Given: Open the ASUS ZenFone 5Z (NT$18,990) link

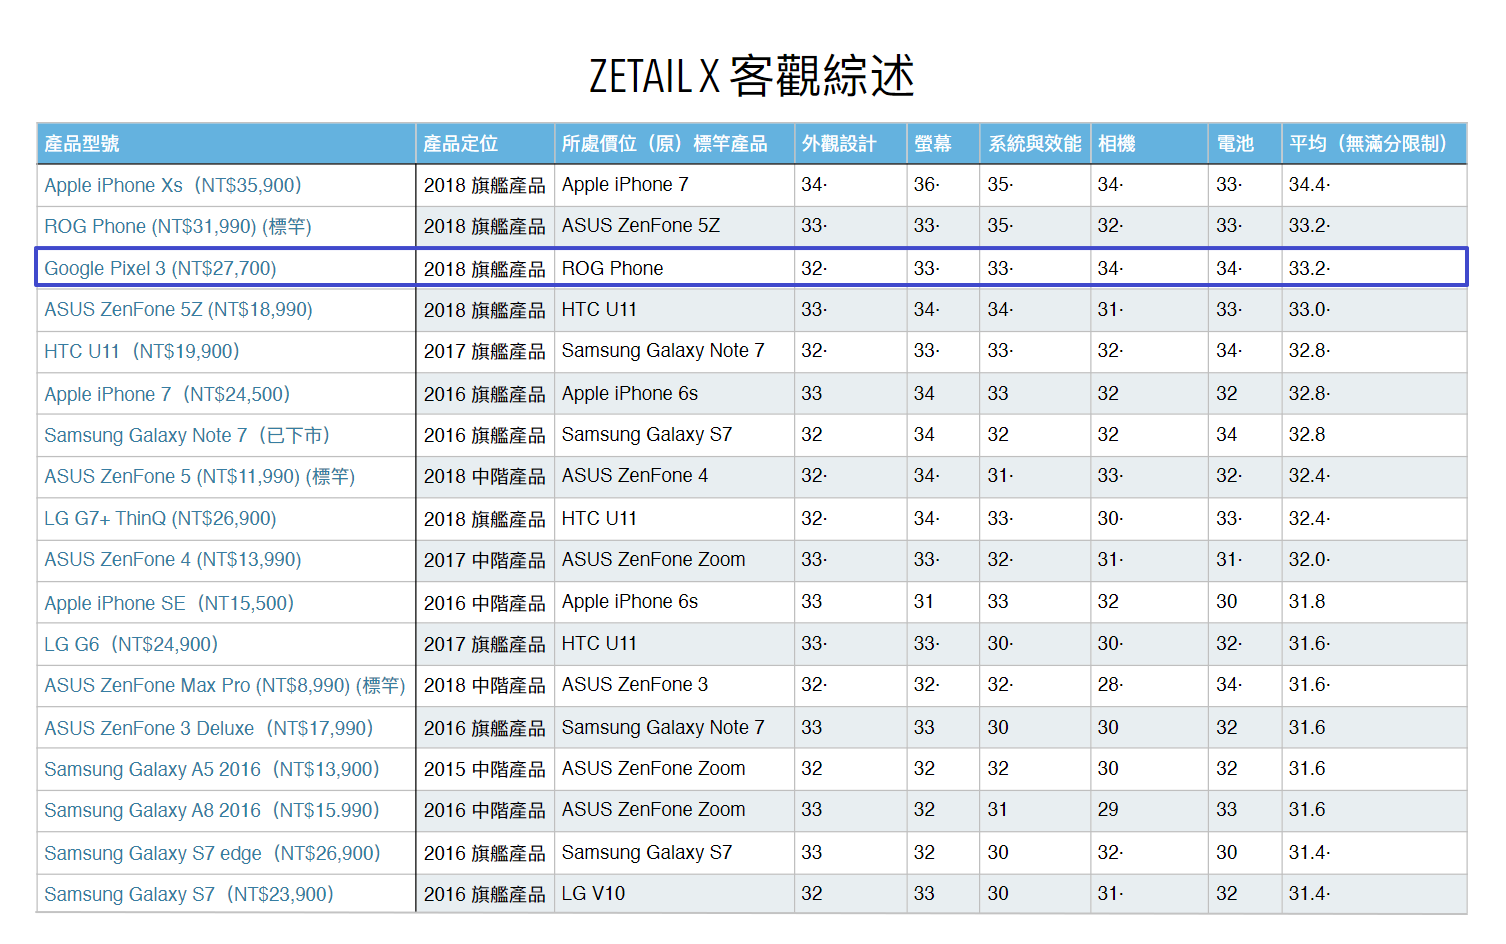Looking at the screenshot, I should click(x=178, y=310).
